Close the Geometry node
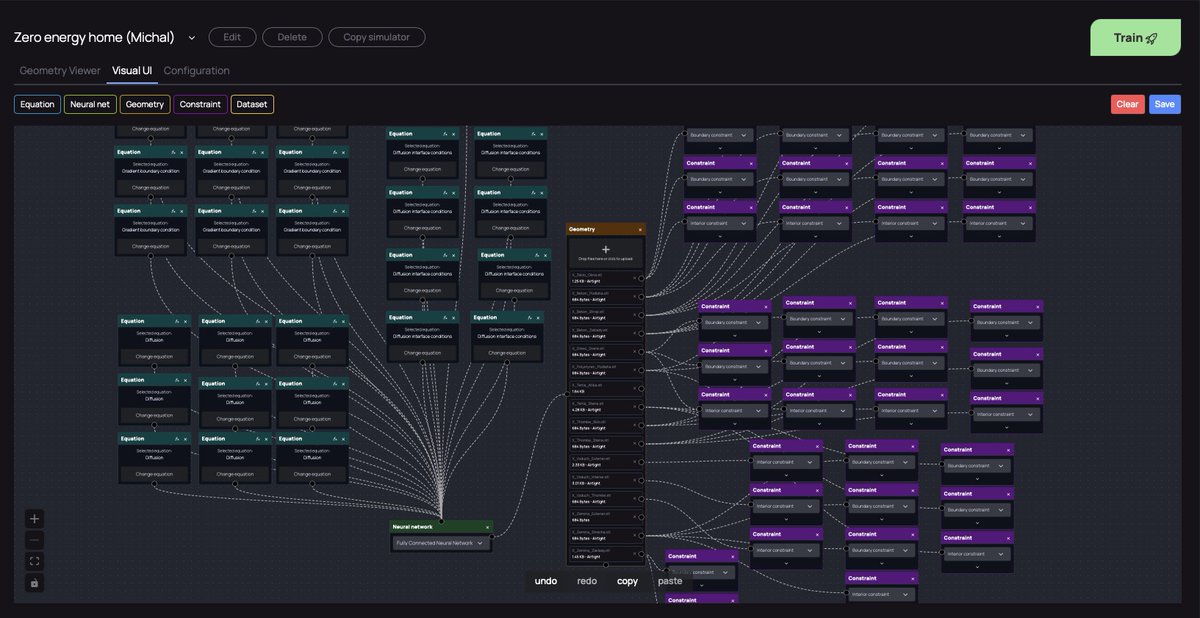Screen dimensions: 1200x618 click(640, 229)
